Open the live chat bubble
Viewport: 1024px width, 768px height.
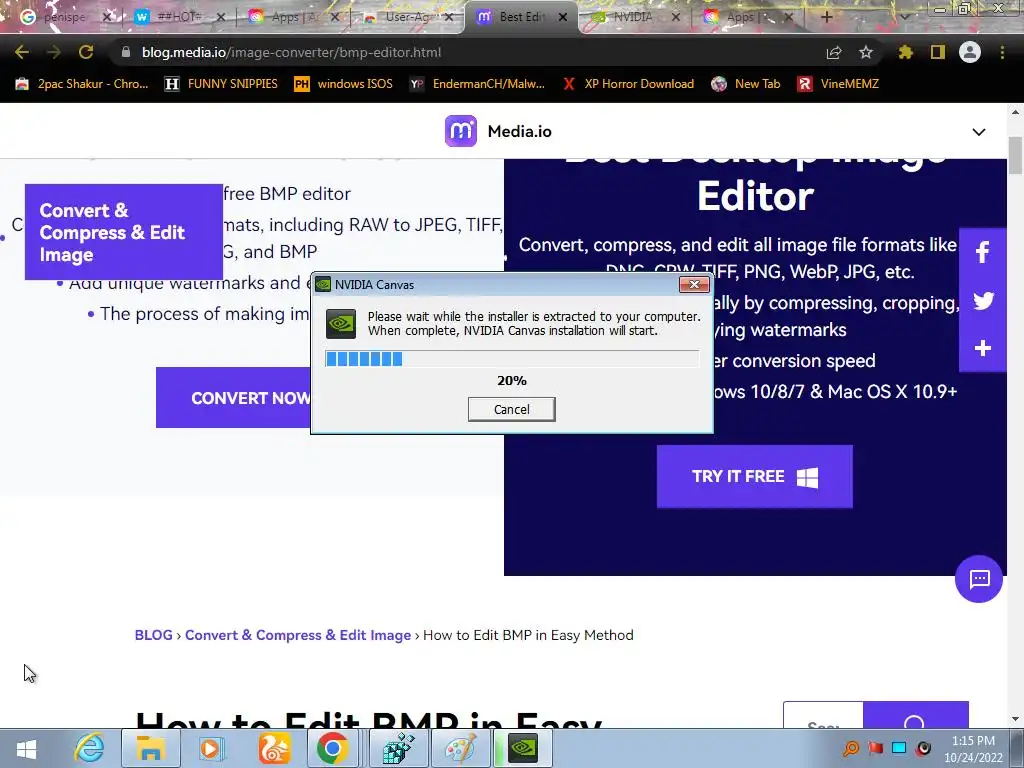tap(979, 579)
